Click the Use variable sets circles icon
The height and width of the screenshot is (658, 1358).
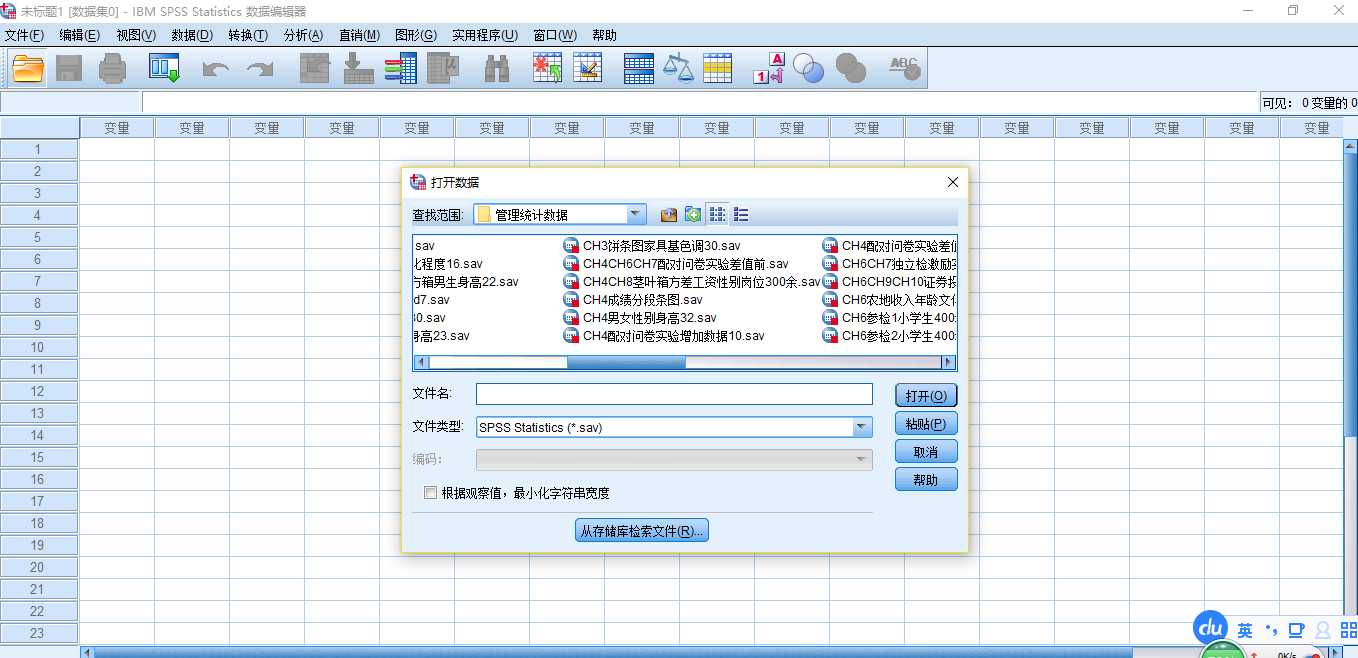tap(808, 68)
